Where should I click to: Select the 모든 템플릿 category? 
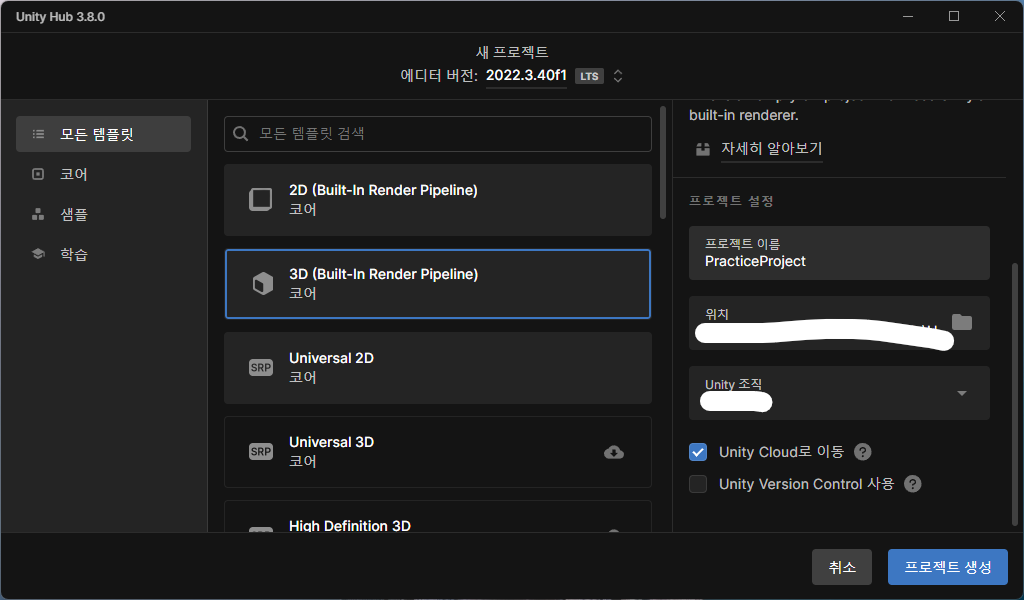pyautogui.click(x=103, y=134)
